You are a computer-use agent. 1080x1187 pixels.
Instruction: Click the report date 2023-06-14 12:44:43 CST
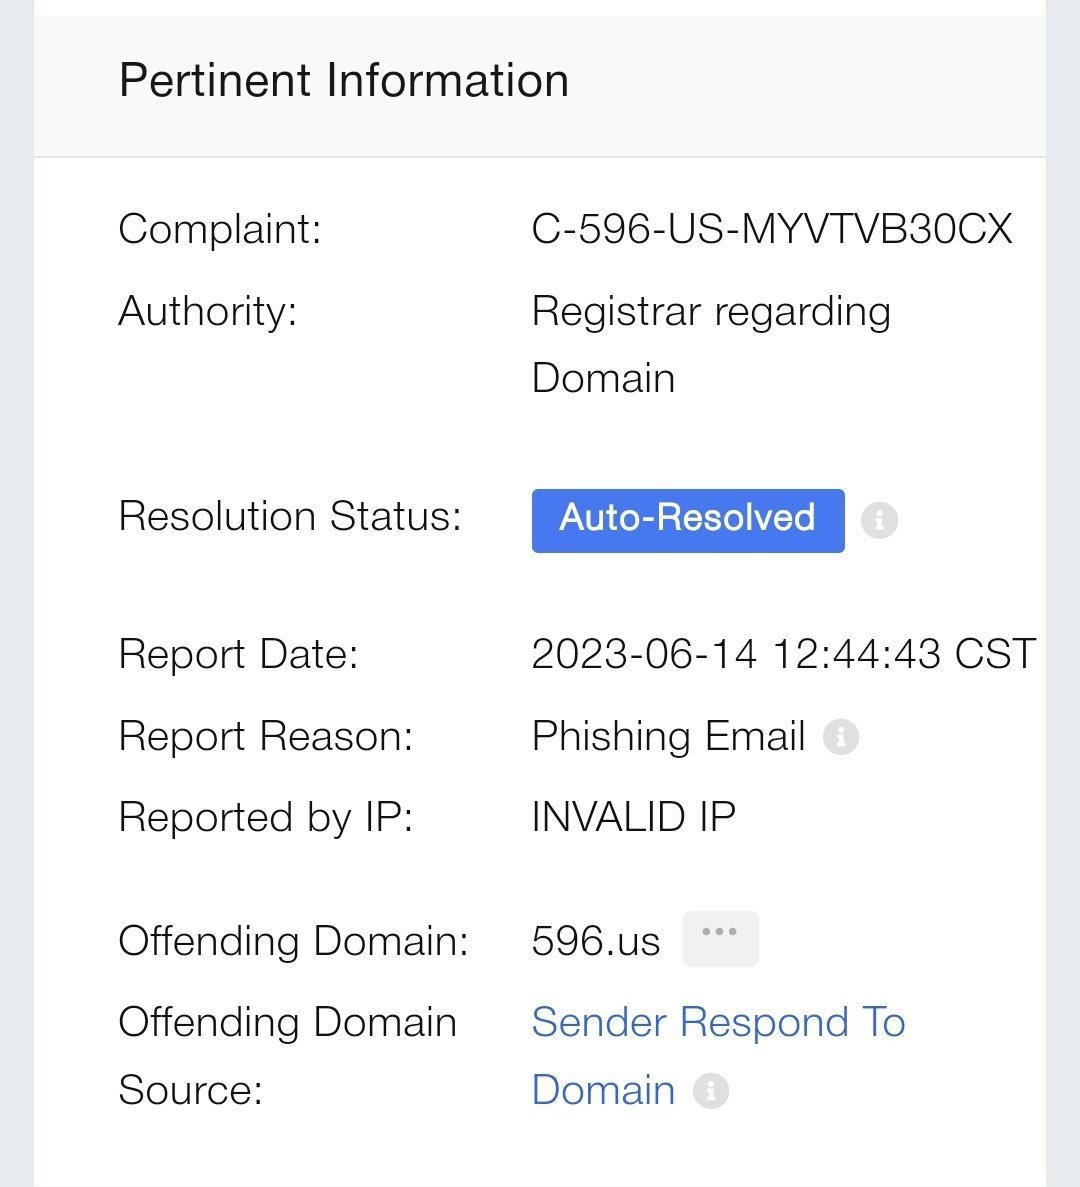click(x=783, y=655)
